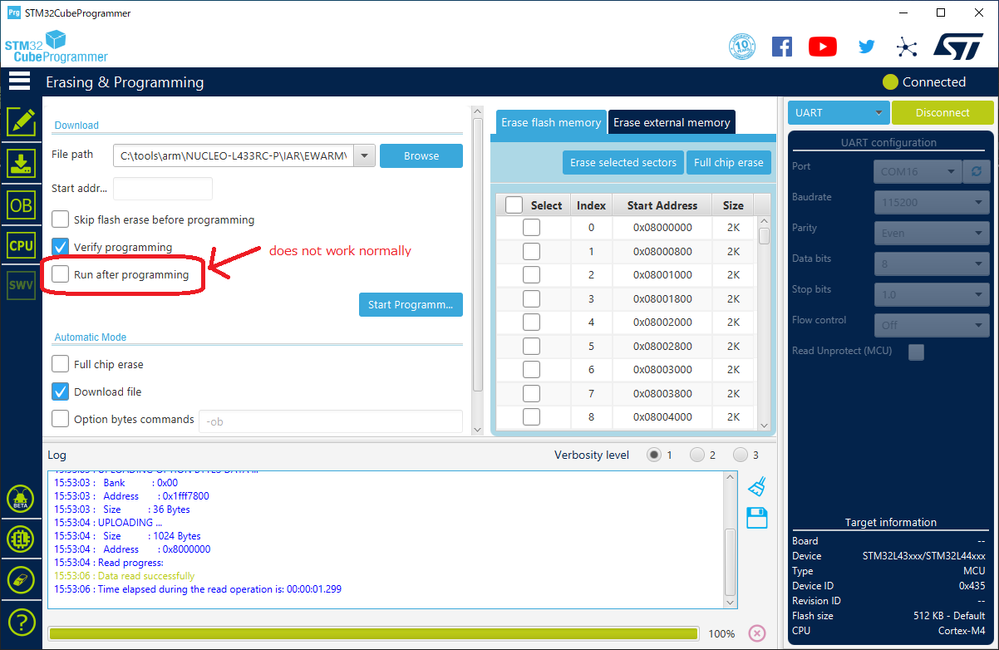
Task: Open the Data bits dropdown
Action: (x=931, y=264)
